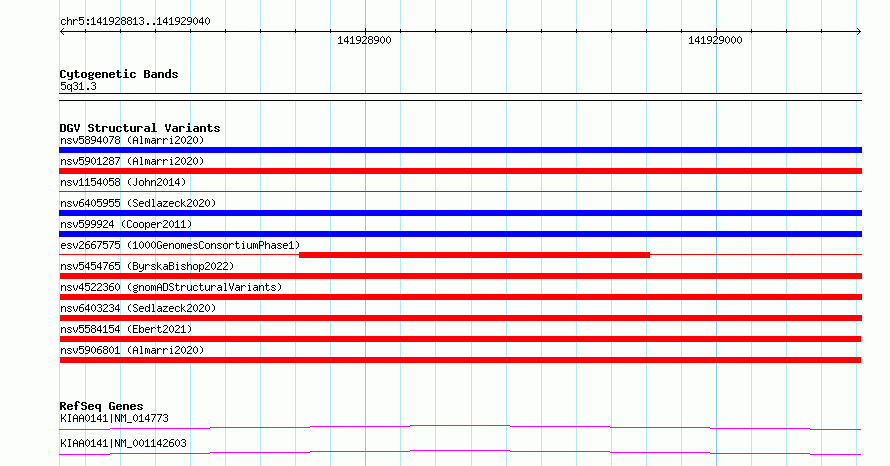
Task: Click the red bar for nsv5901287
Action: [x=460, y=171]
